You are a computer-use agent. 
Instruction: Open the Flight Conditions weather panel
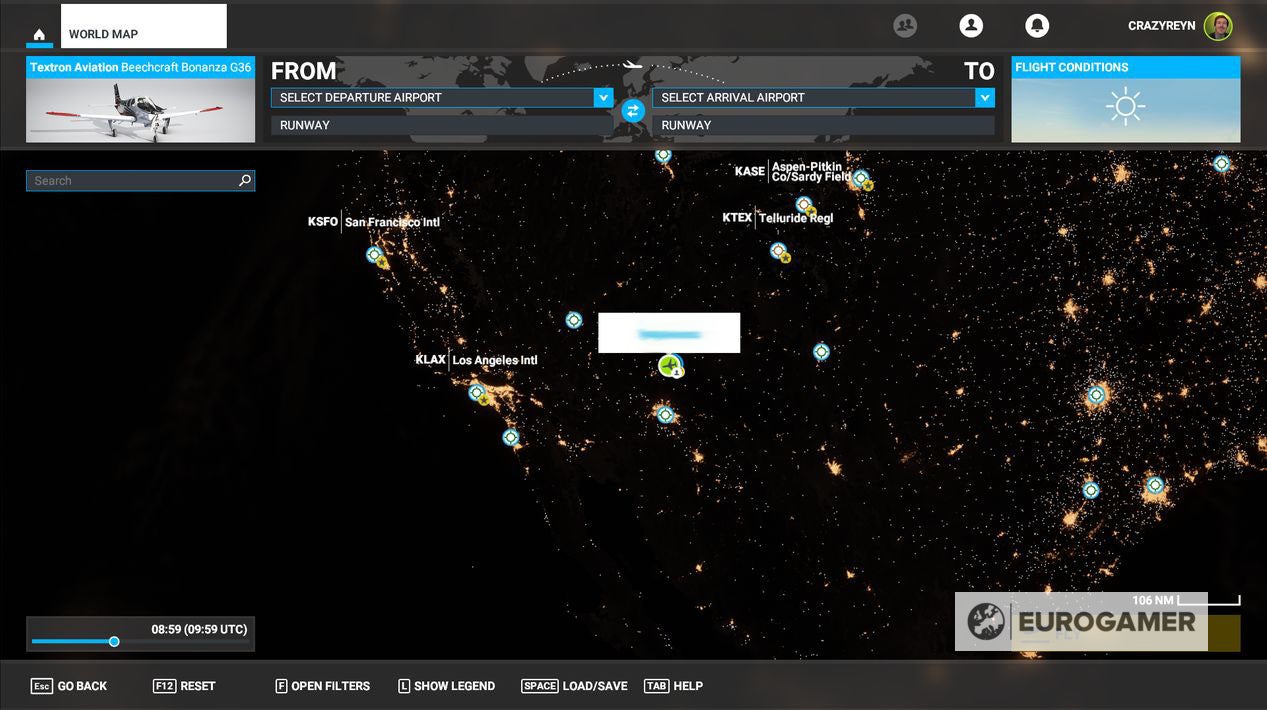pos(1125,100)
